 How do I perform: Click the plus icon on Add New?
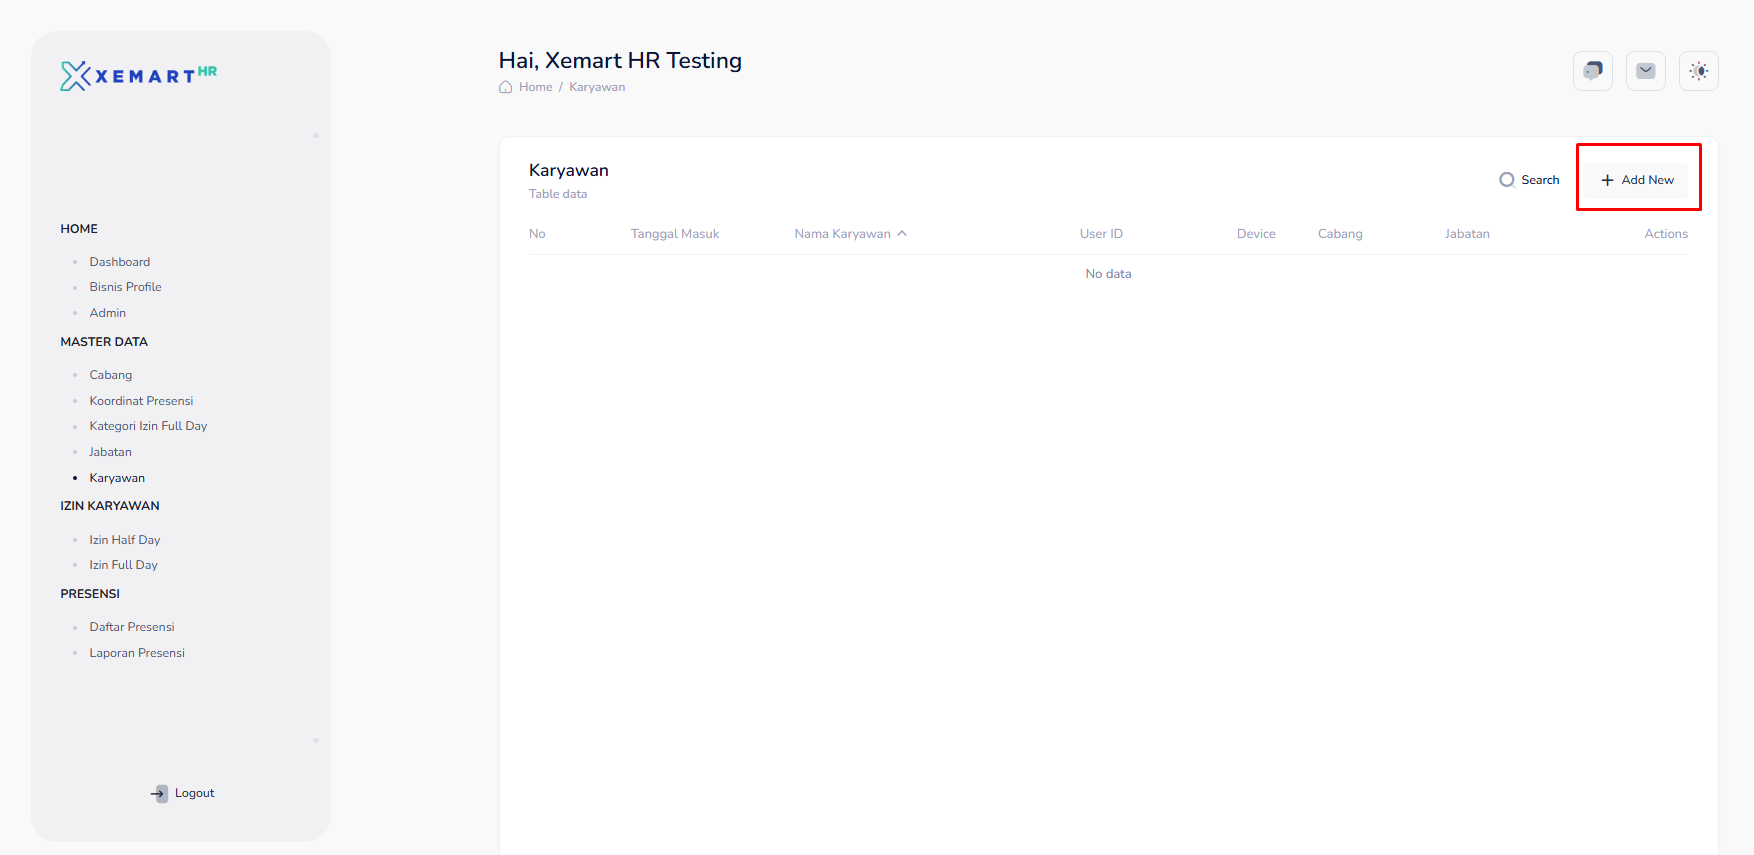click(1607, 180)
